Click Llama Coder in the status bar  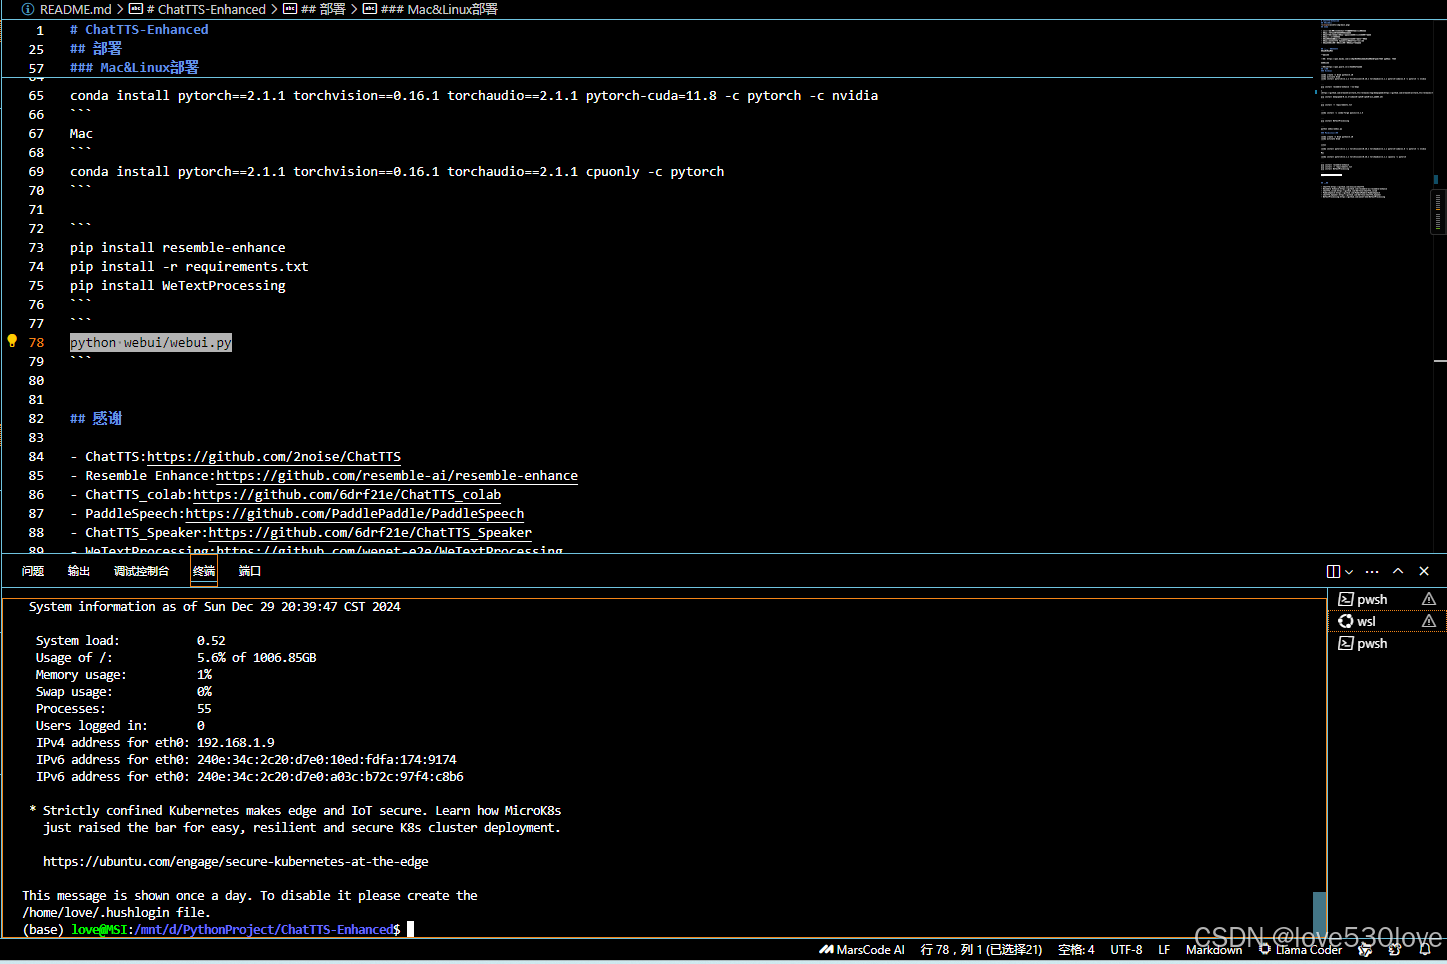tap(1300, 950)
